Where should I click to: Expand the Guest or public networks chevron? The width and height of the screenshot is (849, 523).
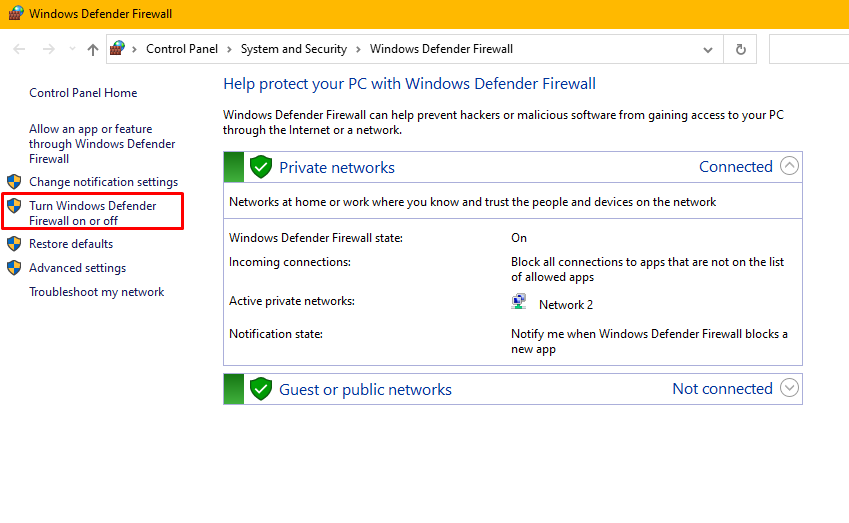click(x=789, y=388)
